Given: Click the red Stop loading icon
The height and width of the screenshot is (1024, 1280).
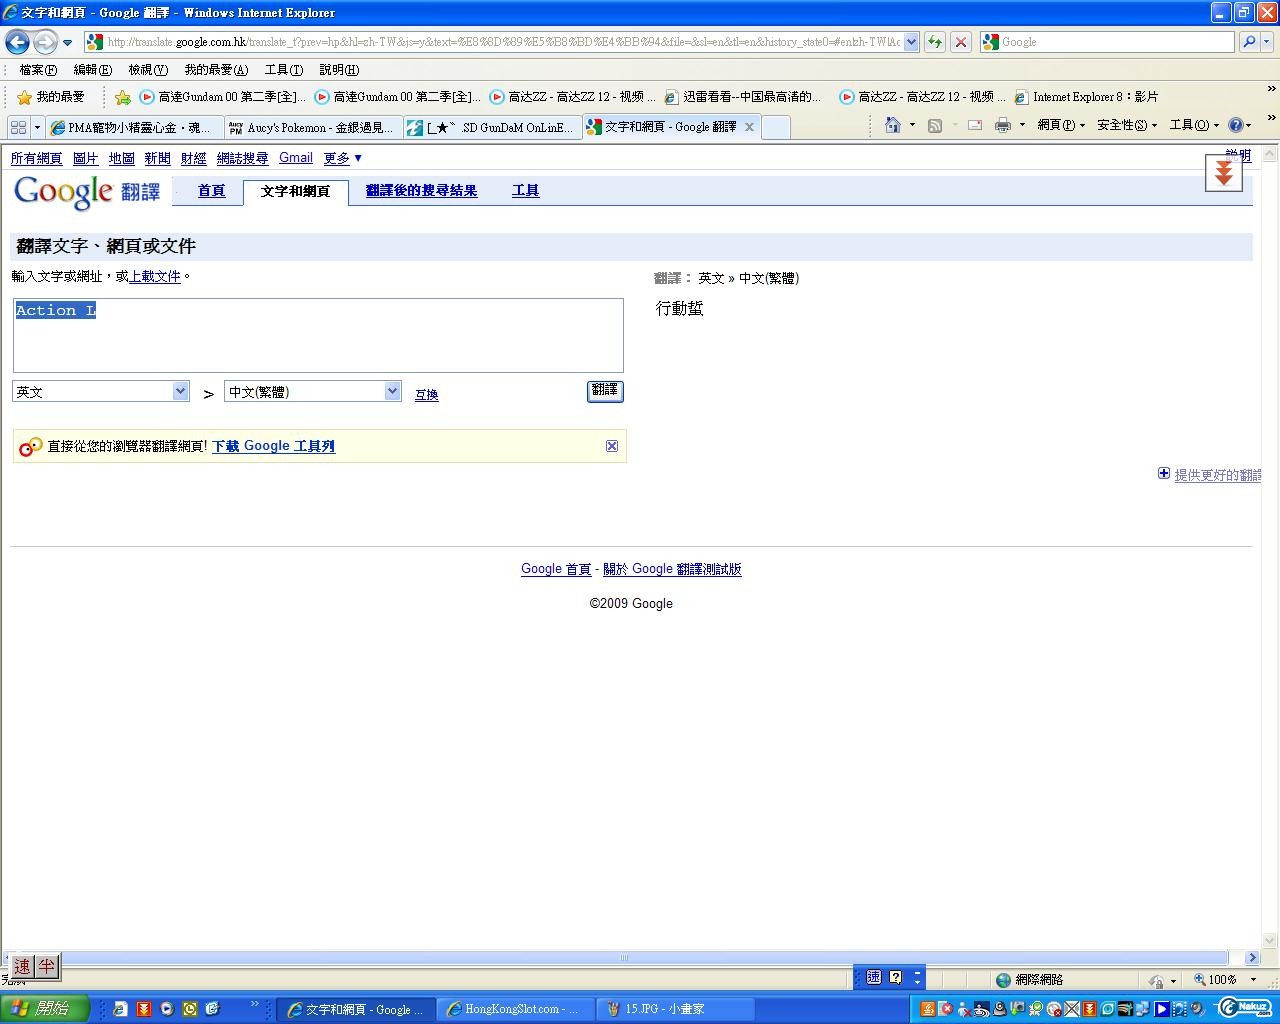Looking at the screenshot, I should pos(961,42).
